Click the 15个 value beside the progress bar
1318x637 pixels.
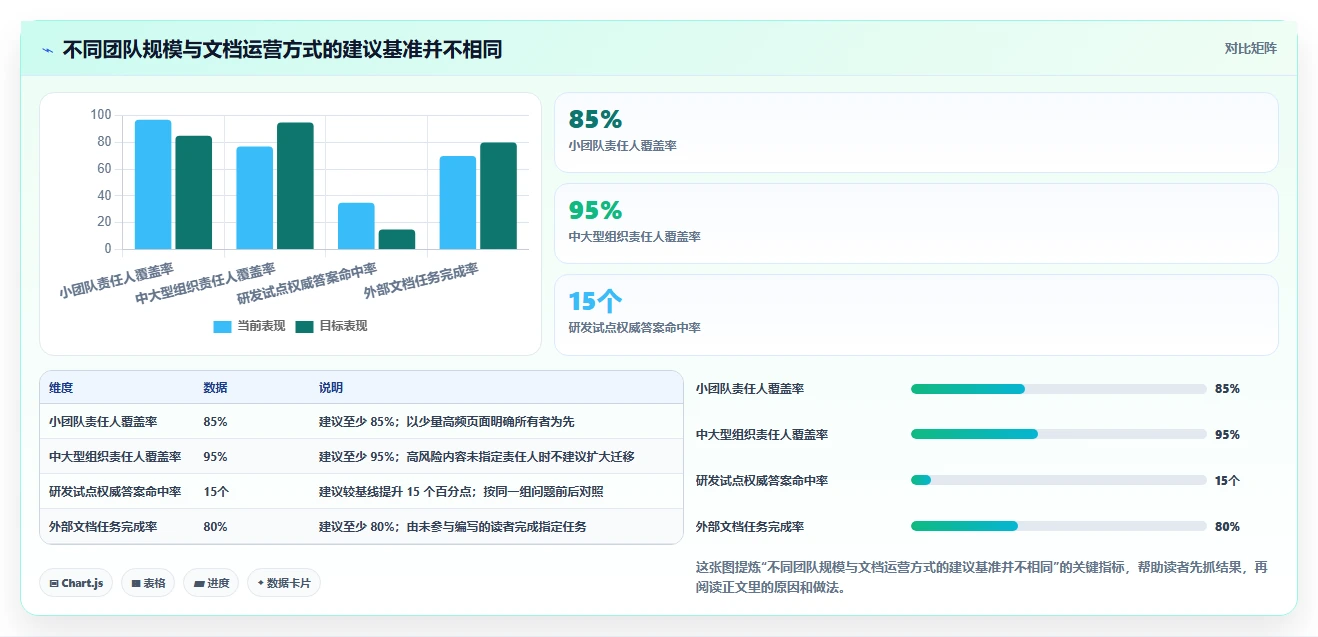point(1227,481)
